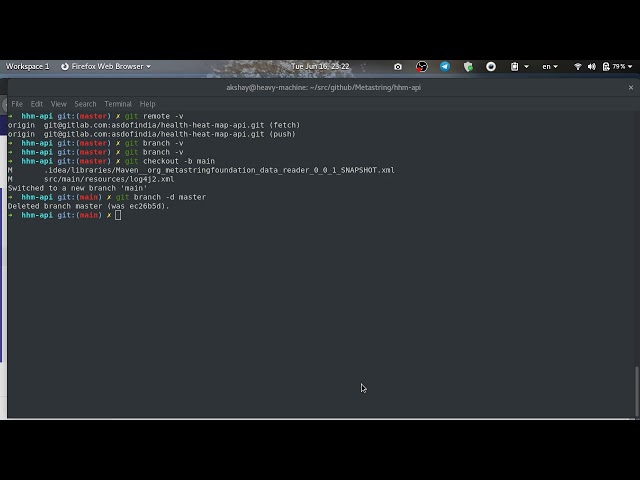Viewport: 640px width, 480px height.
Task: Click the terminal vertical scrollbar
Action: coord(636,391)
